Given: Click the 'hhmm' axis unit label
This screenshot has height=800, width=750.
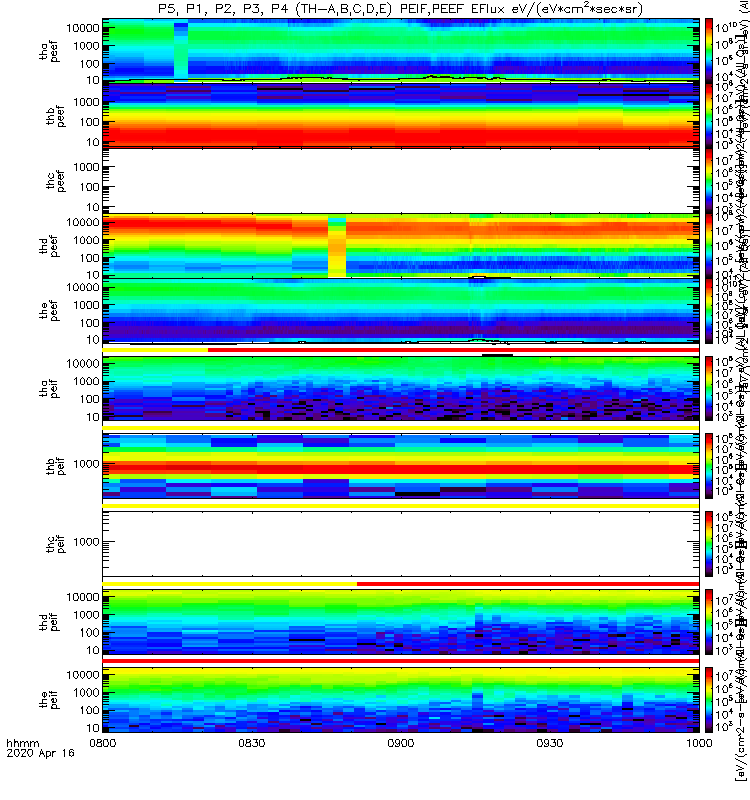Looking at the screenshot, I should [x=22, y=743].
